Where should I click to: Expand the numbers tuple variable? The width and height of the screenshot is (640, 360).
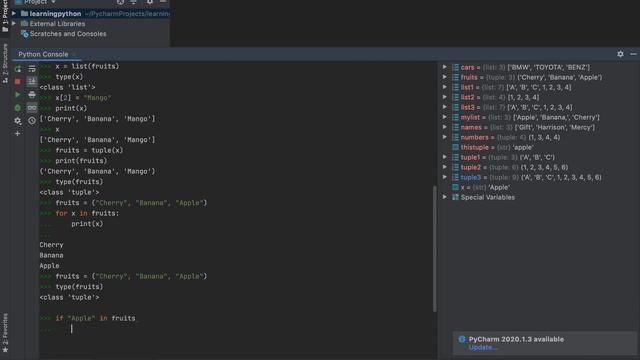tap(445, 137)
